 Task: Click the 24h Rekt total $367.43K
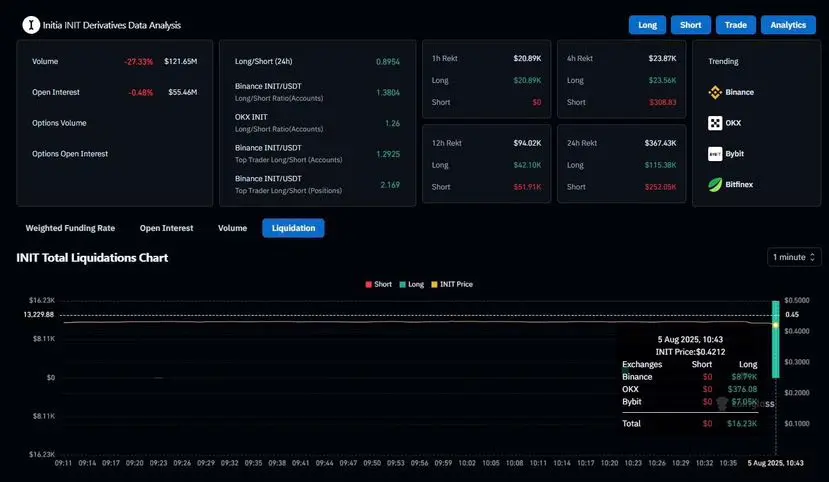click(x=660, y=143)
